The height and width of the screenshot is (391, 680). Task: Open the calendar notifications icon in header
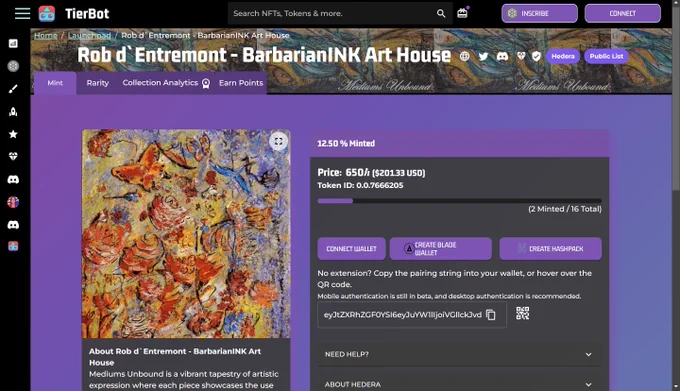462,13
